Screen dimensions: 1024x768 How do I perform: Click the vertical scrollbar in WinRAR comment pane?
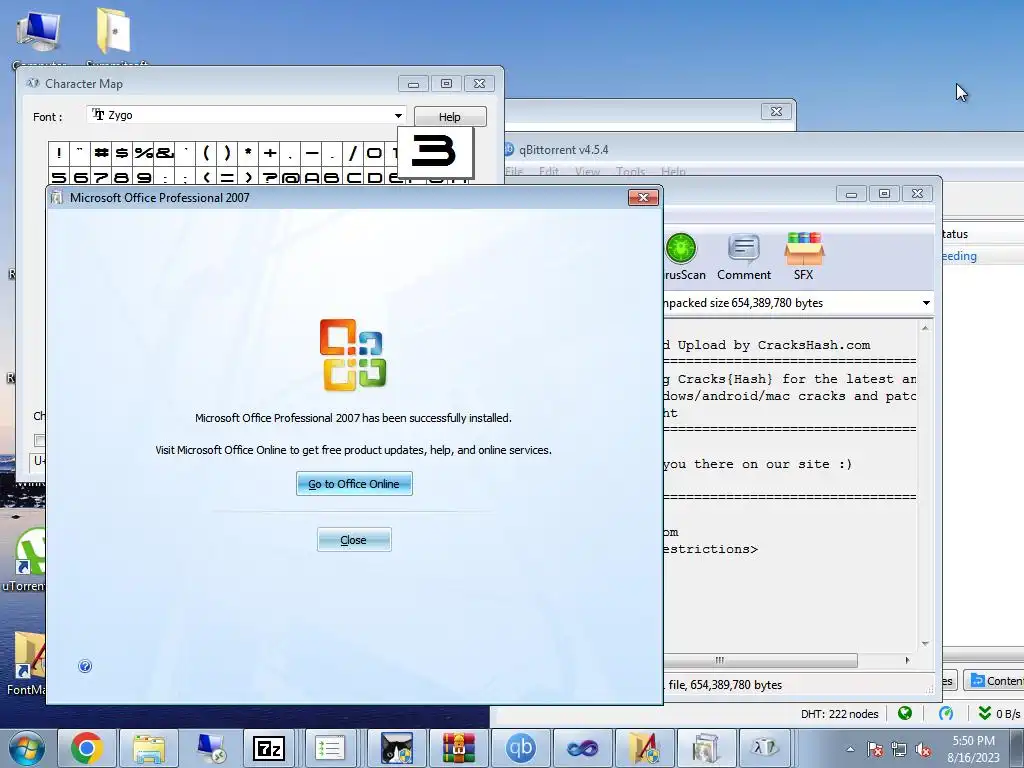(925, 485)
